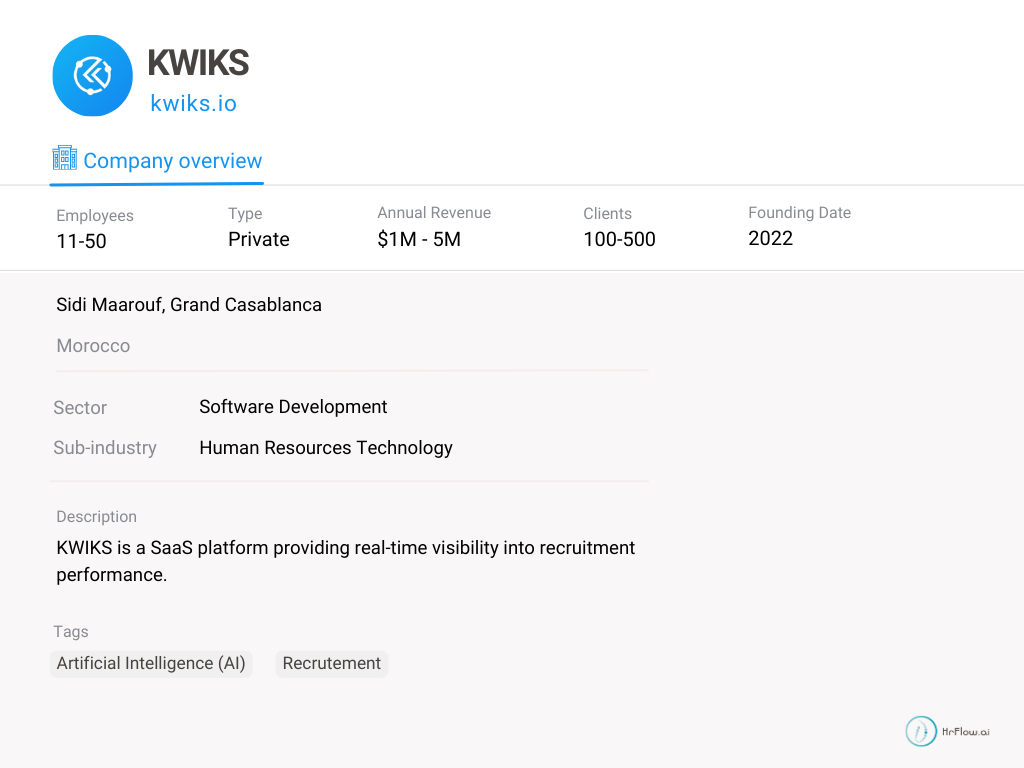Click the Type value Private
The image size is (1024, 768).
click(x=259, y=240)
